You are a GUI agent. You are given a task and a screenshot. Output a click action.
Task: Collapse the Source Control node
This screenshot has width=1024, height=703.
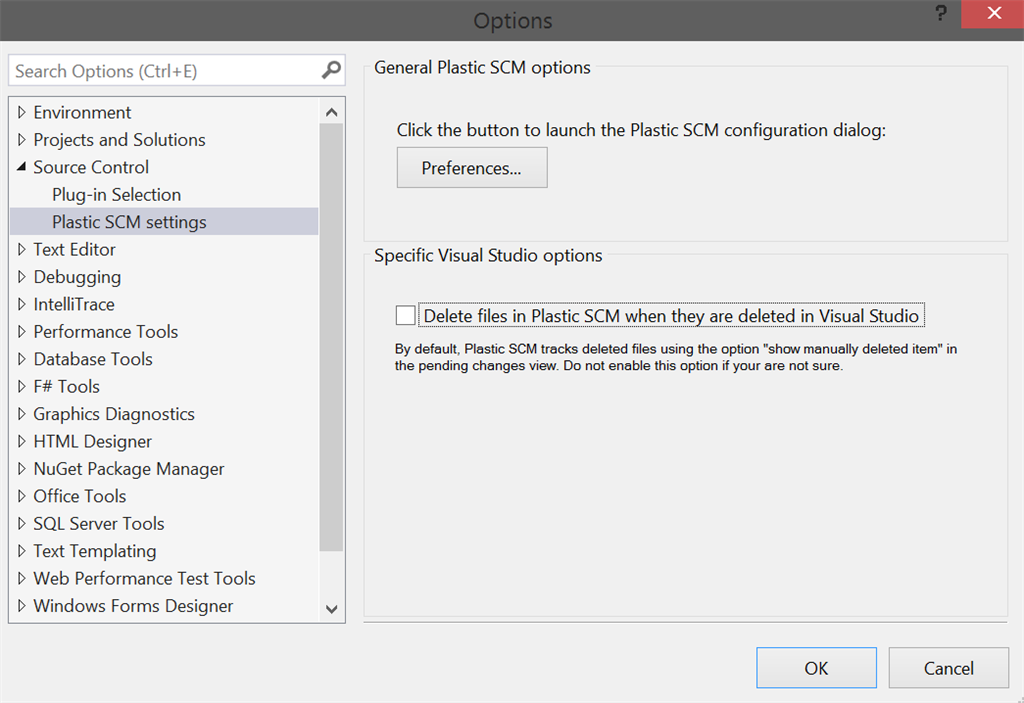pos(22,167)
